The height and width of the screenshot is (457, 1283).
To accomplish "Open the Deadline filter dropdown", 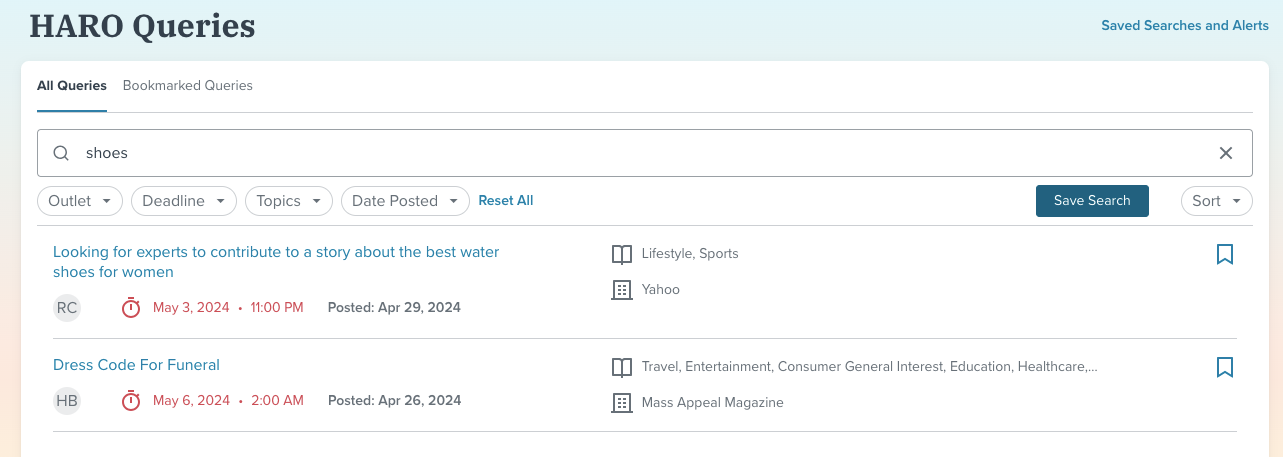I will pyautogui.click(x=183, y=201).
